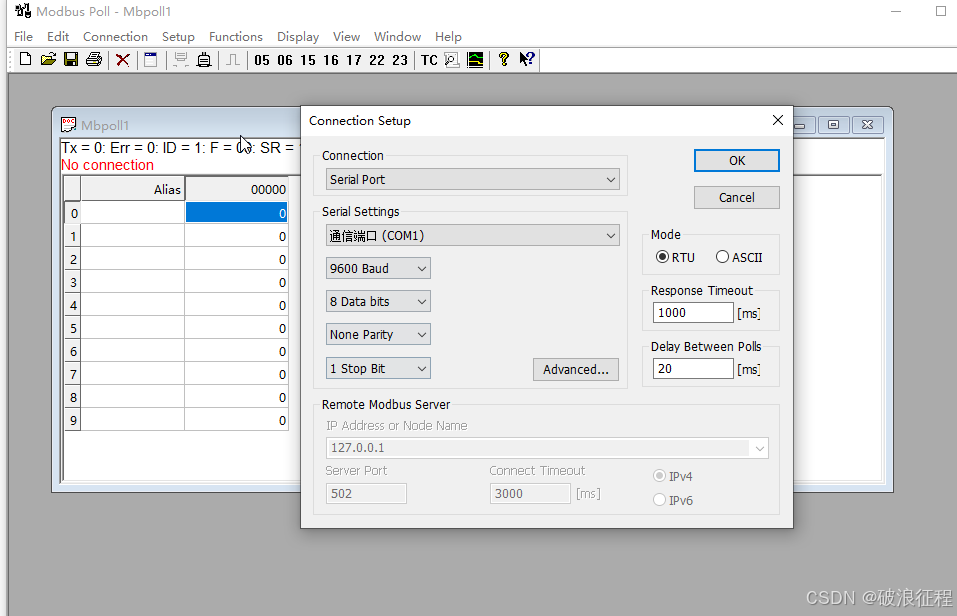Click the print setup icon beside connect

tap(204, 60)
